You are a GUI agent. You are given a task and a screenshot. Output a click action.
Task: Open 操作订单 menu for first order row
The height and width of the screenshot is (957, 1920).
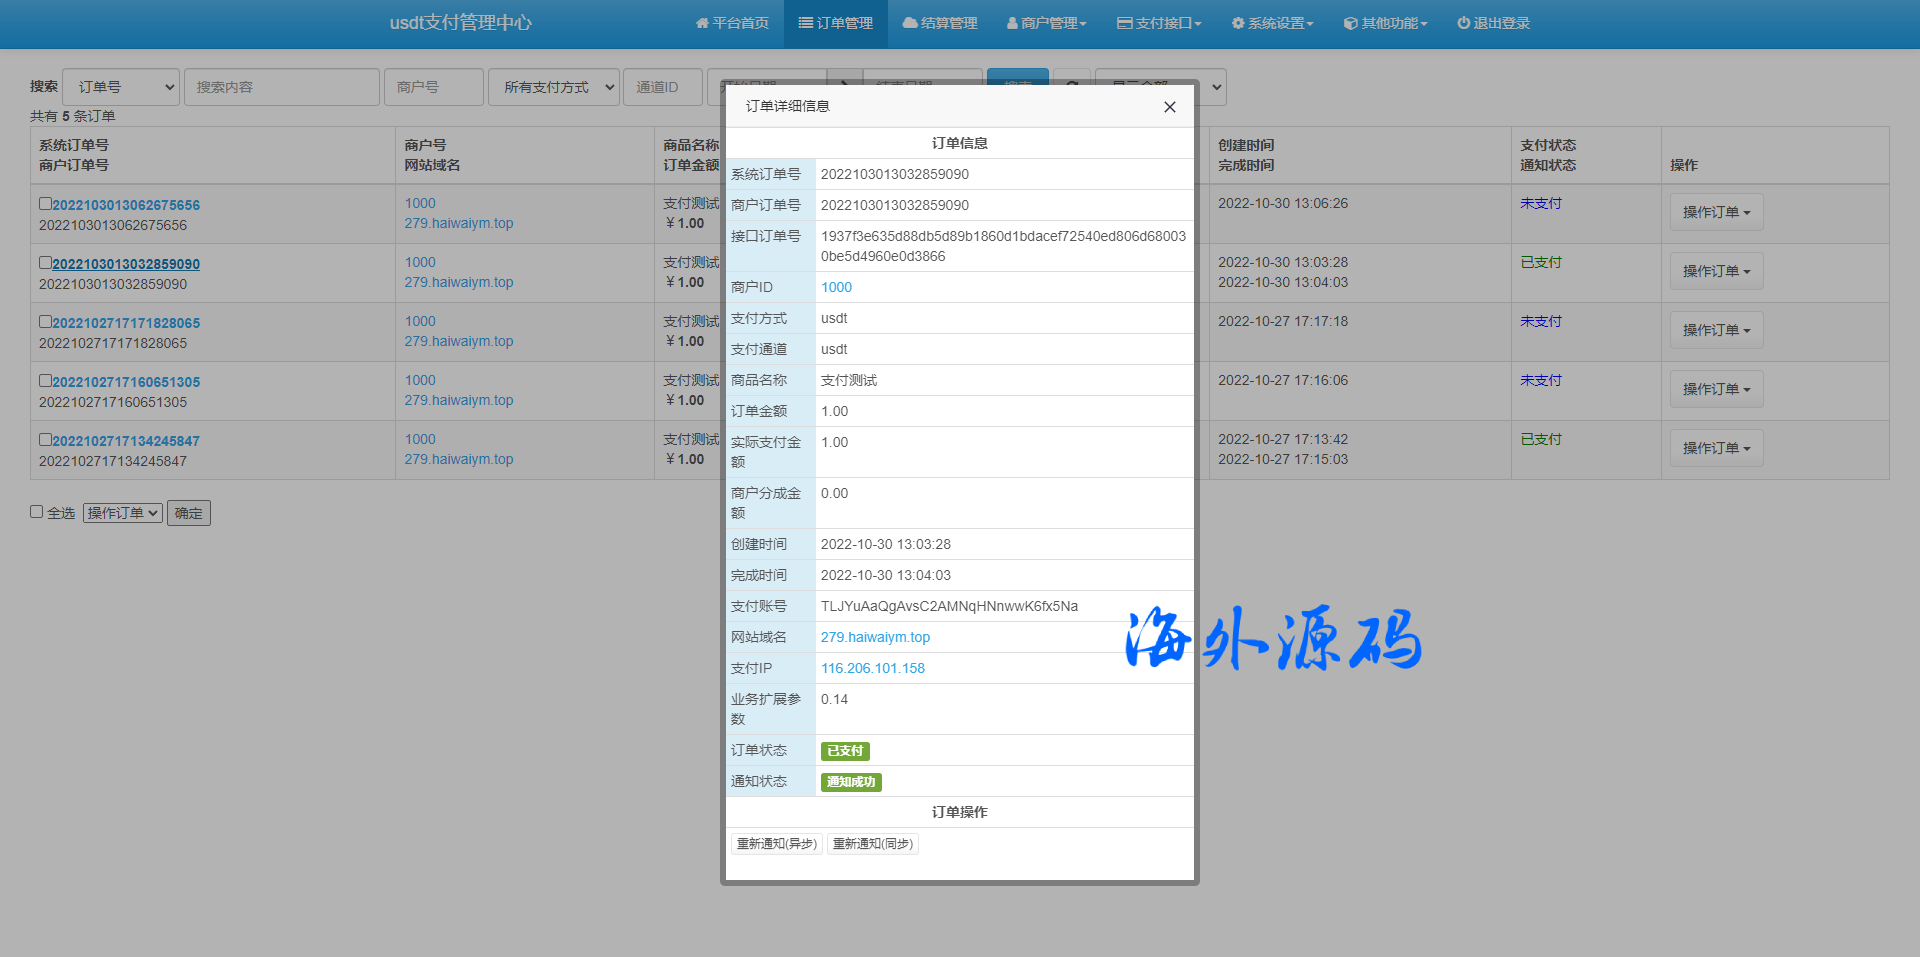(x=1715, y=212)
